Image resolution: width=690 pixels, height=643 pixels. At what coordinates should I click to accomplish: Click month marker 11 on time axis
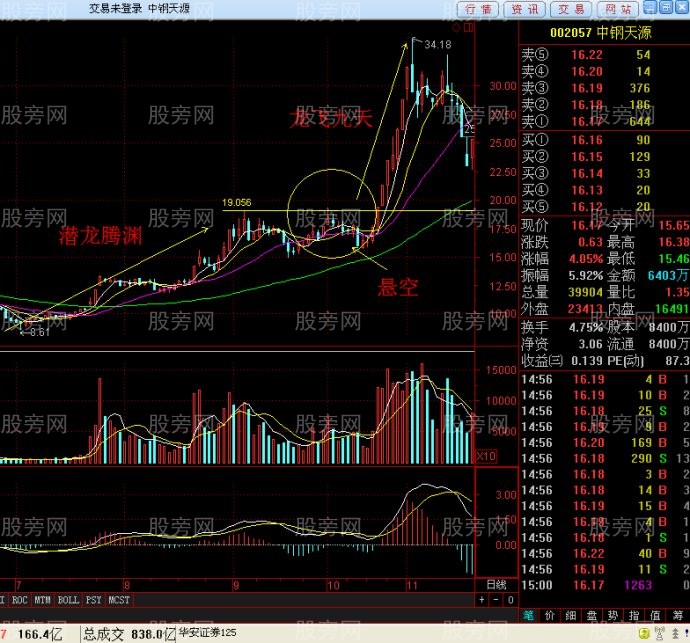click(x=411, y=585)
